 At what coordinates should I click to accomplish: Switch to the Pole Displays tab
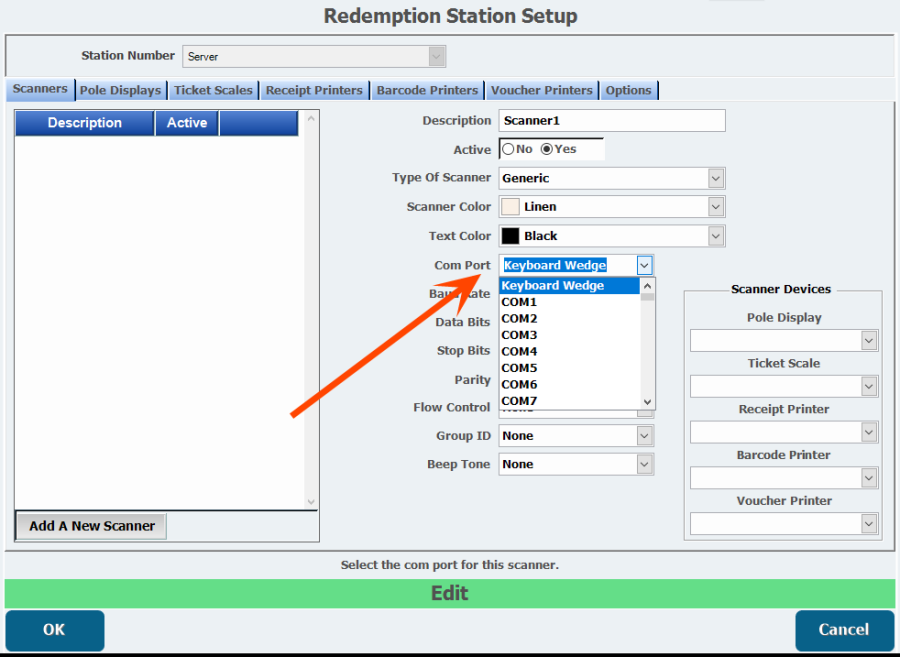point(120,90)
